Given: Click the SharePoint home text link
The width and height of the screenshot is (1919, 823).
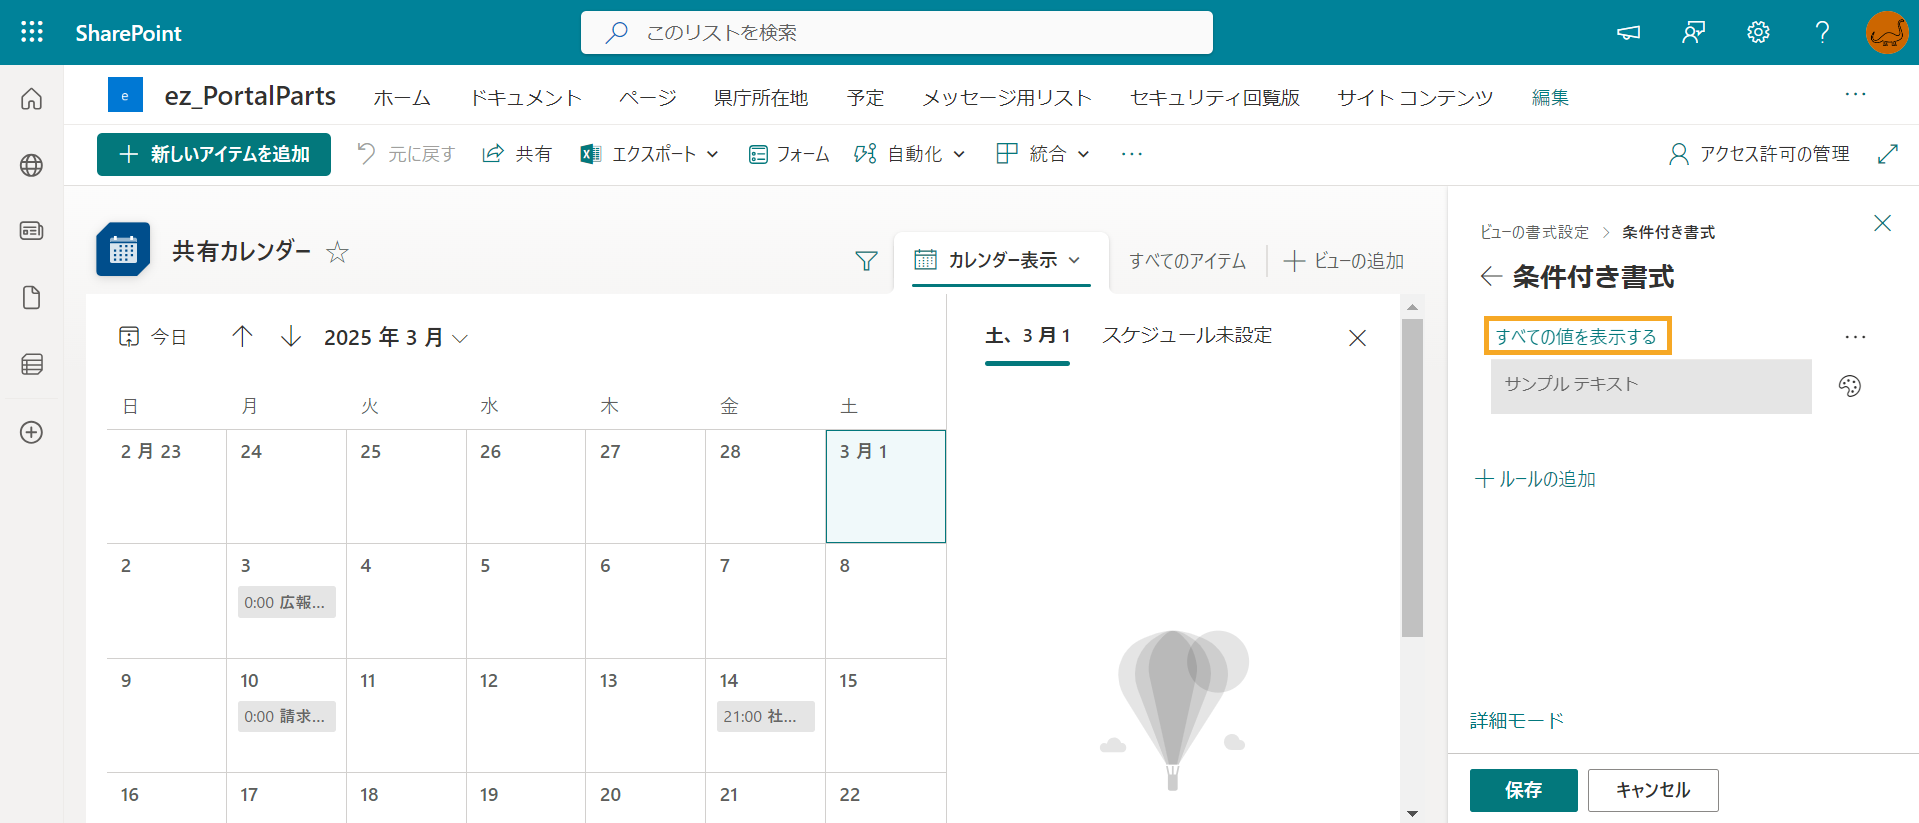Looking at the screenshot, I should (128, 33).
